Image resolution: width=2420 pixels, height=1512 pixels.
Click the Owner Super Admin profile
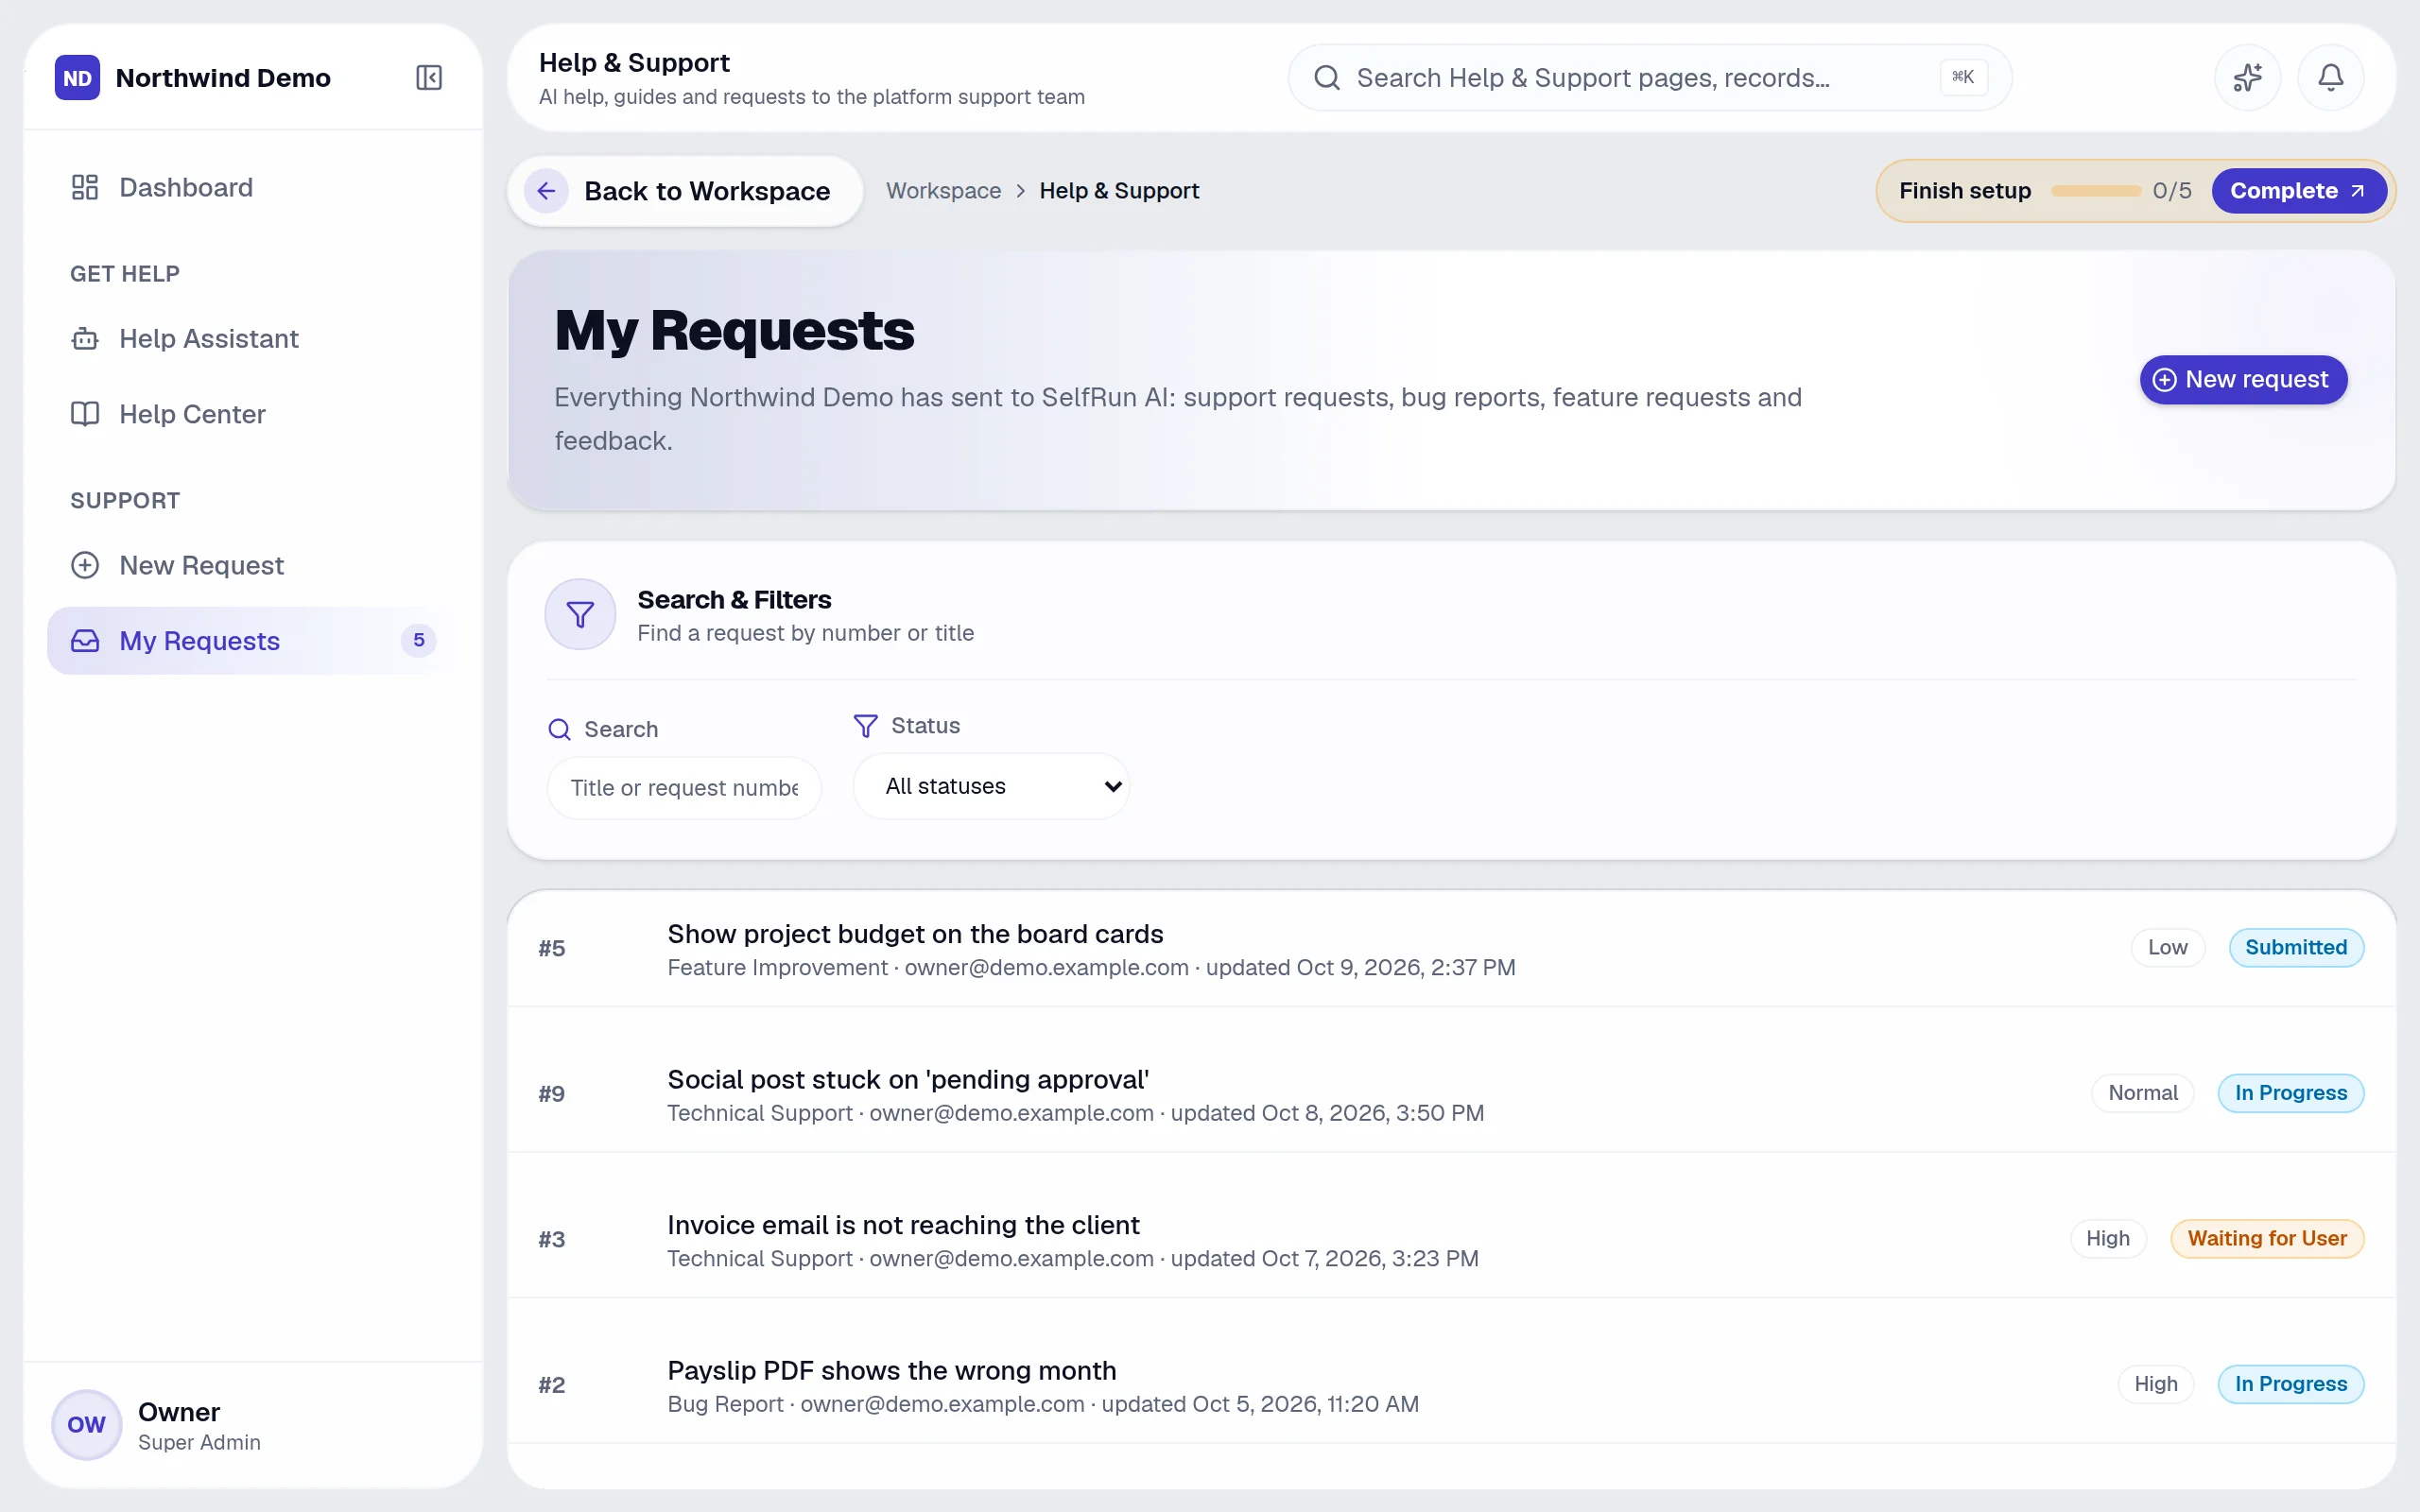(254, 1424)
